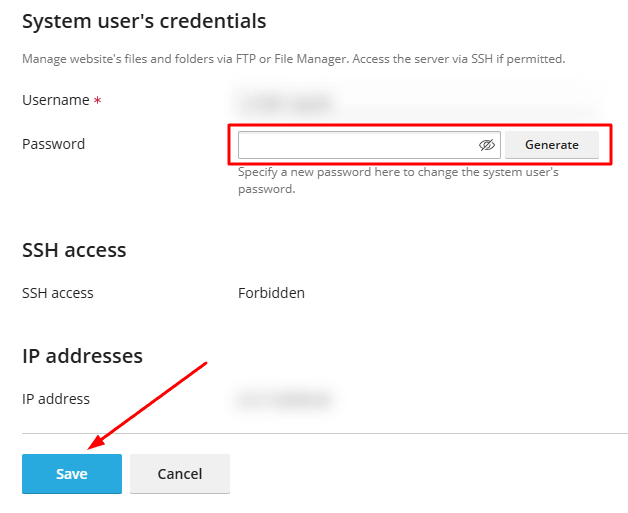Click the red arrow pointing at Save
Viewport: 628px width, 513px height.
[150, 403]
